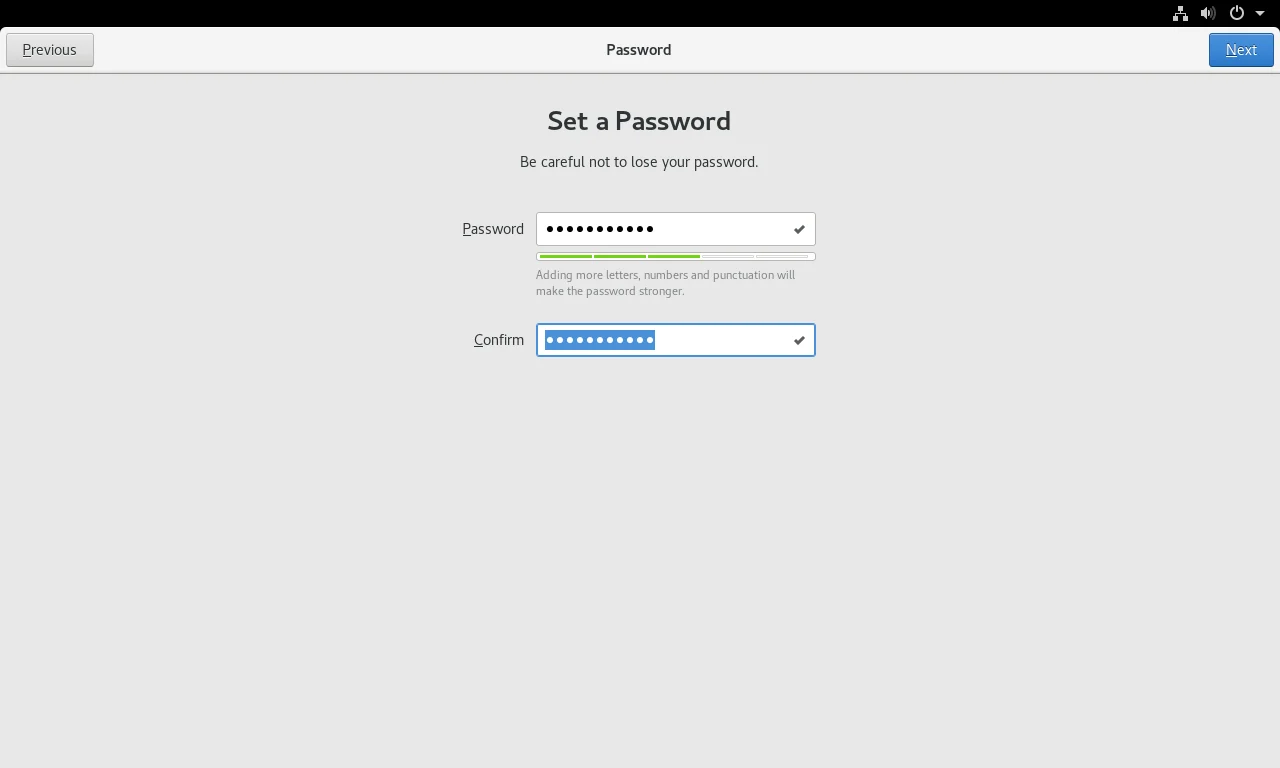Click the "Set a Password" heading

pyautogui.click(x=639, y=121)
